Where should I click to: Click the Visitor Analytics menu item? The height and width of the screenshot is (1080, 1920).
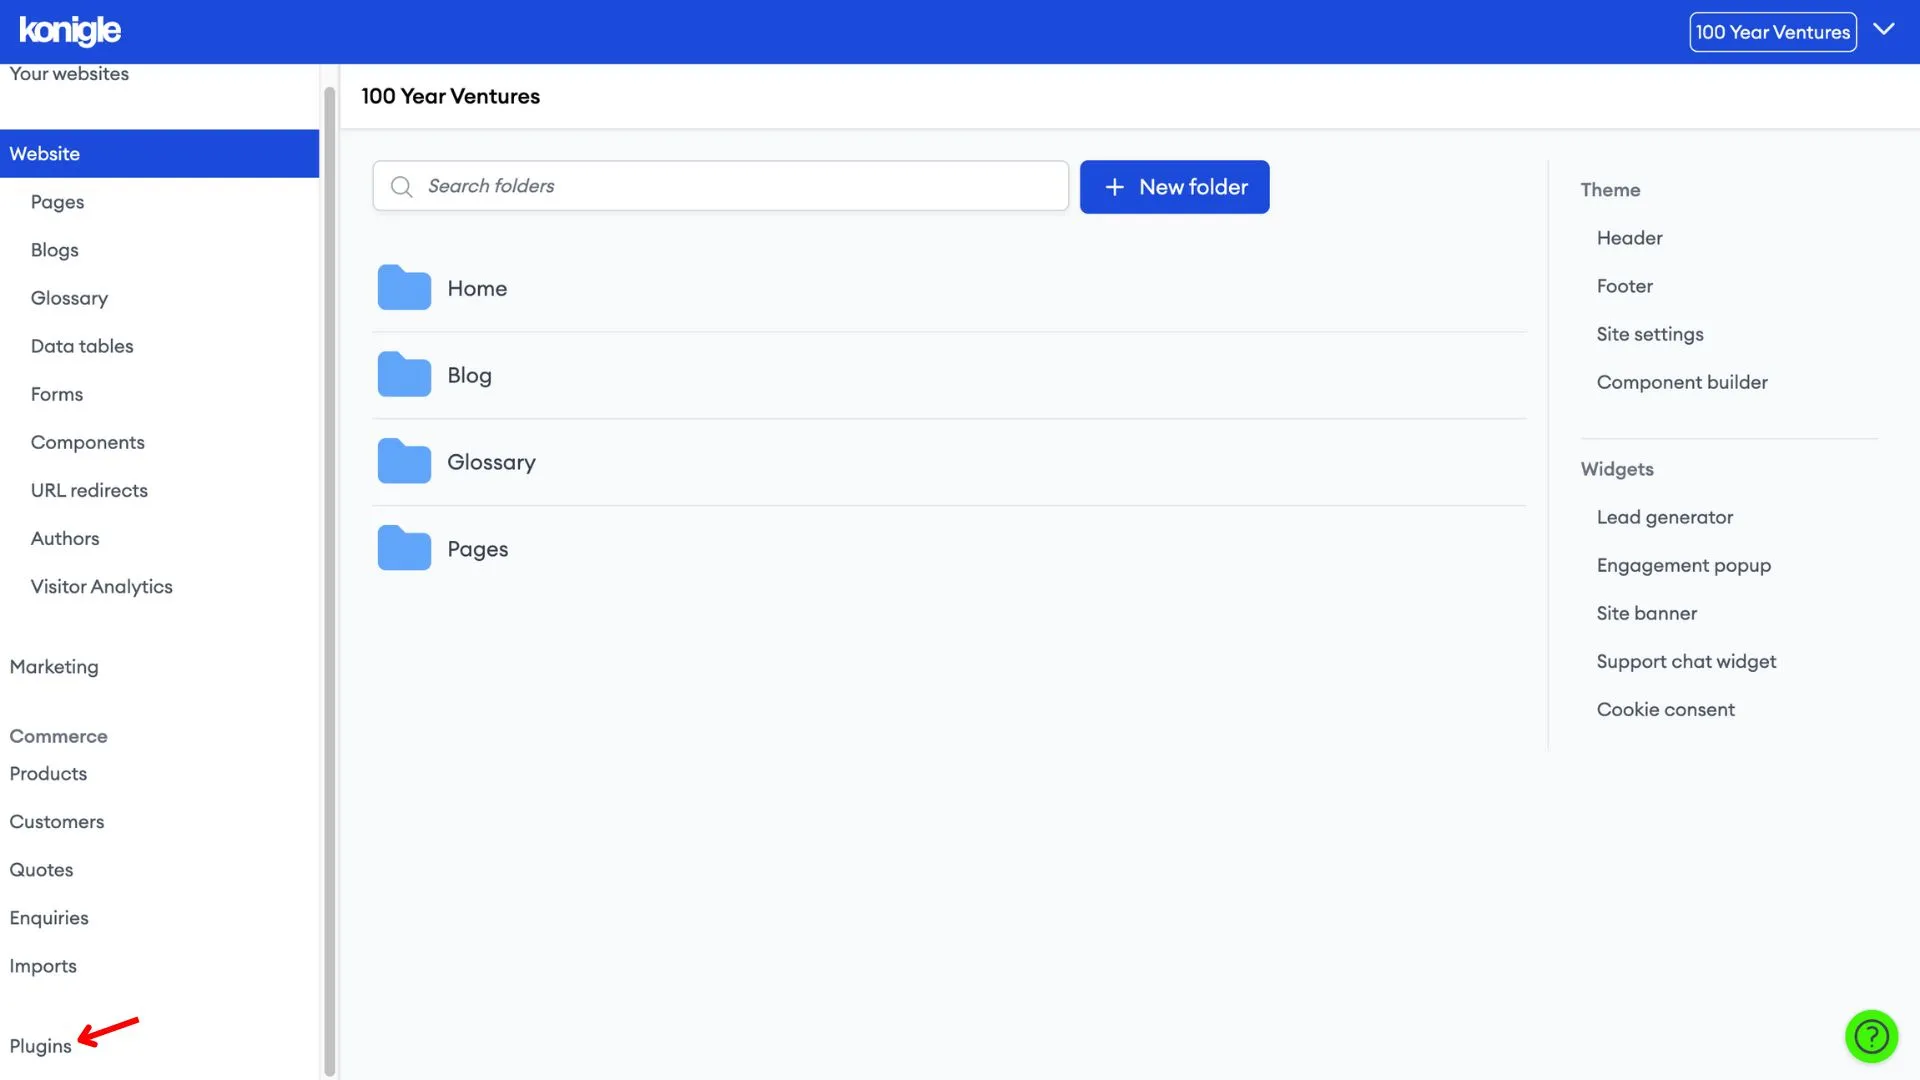(x=100, y=585)
